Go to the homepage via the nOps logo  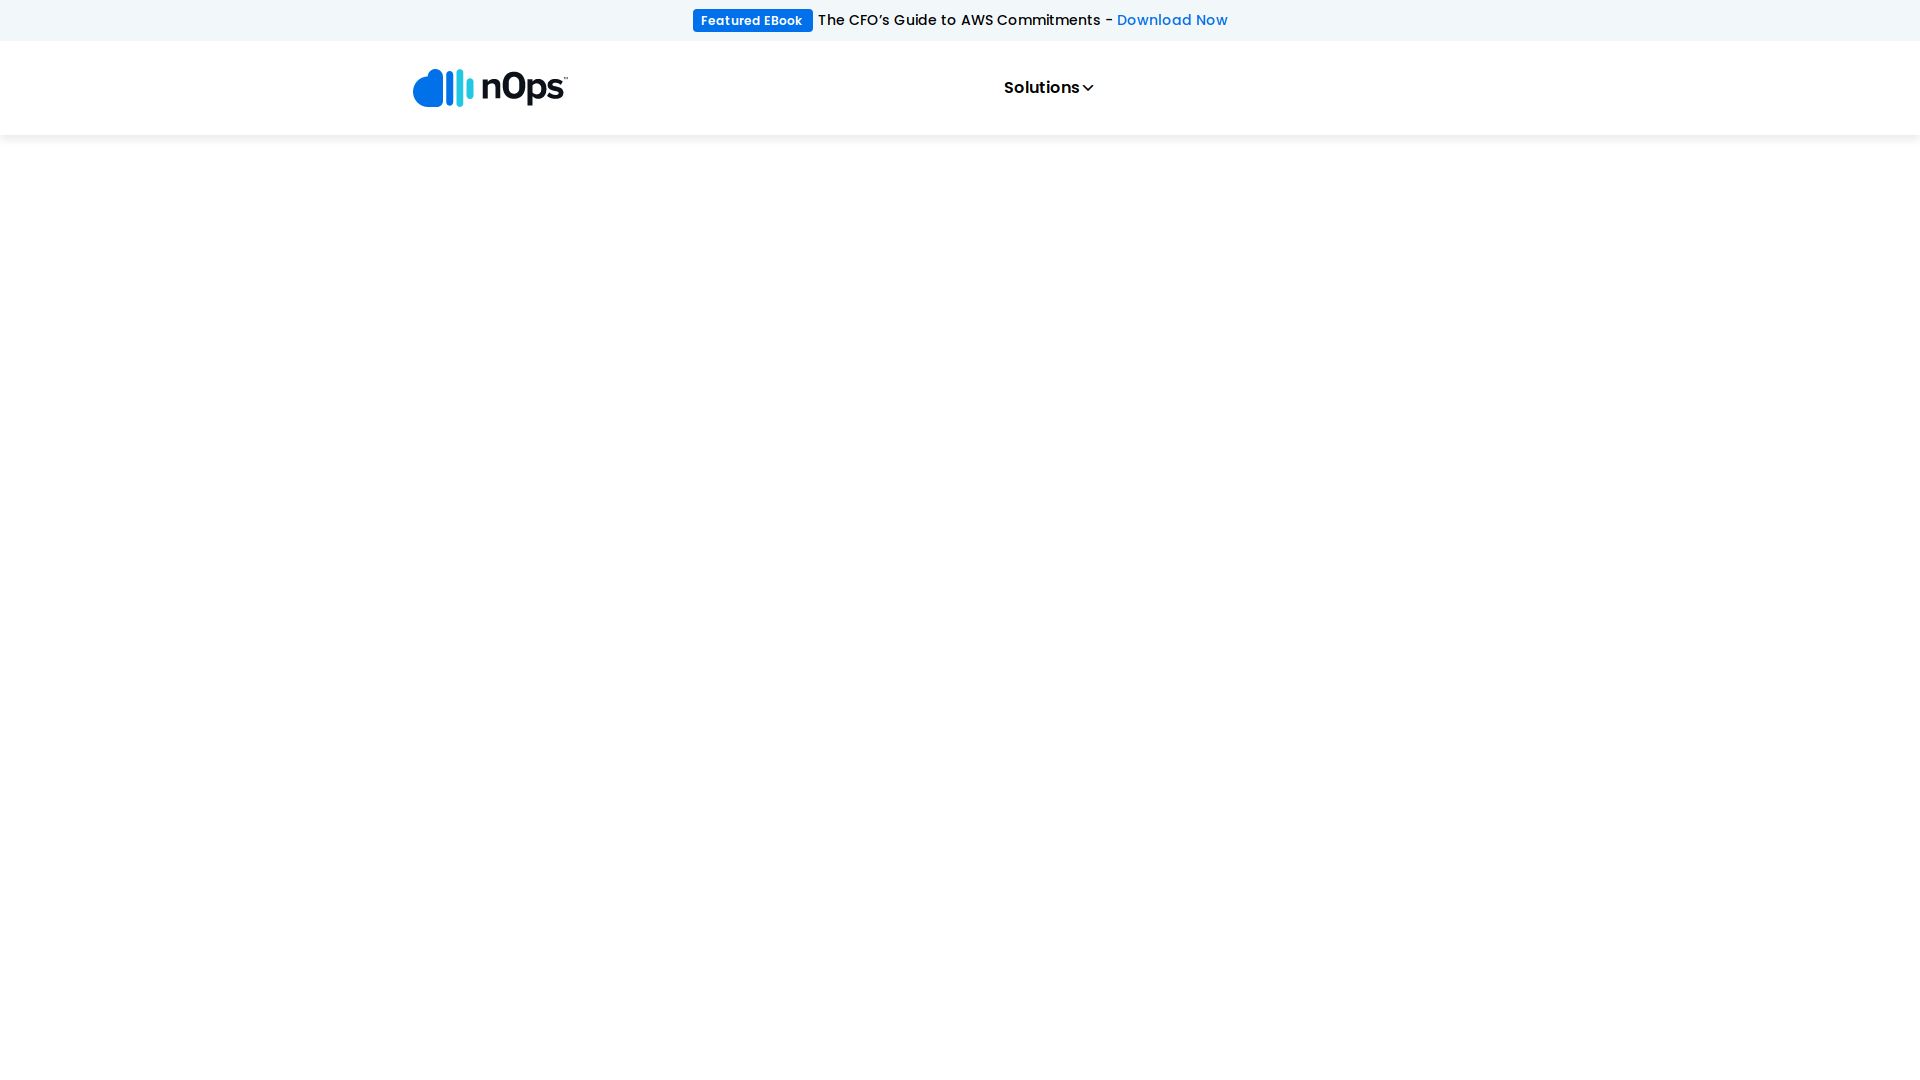489,88
